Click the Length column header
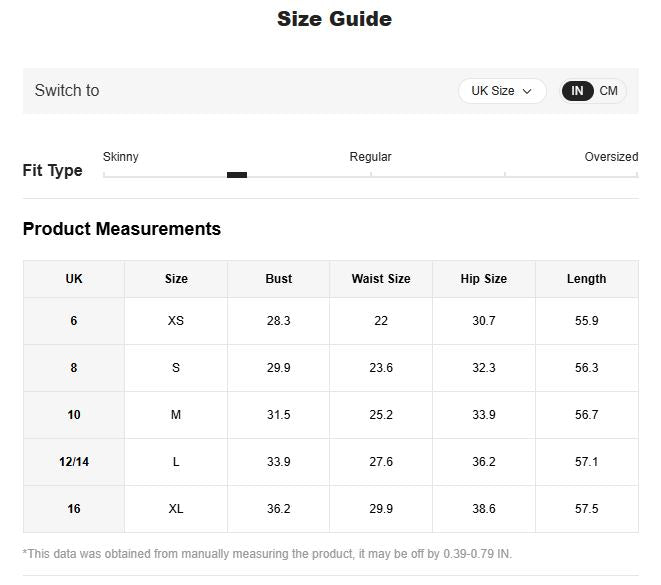 pyautogui.click(x=586, y=279)
